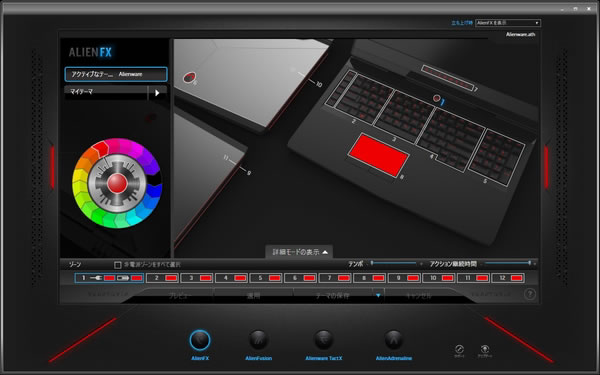
Task: Pick the blue segment on color wheel
Action: pyautogui.click(x=154, y=190)
